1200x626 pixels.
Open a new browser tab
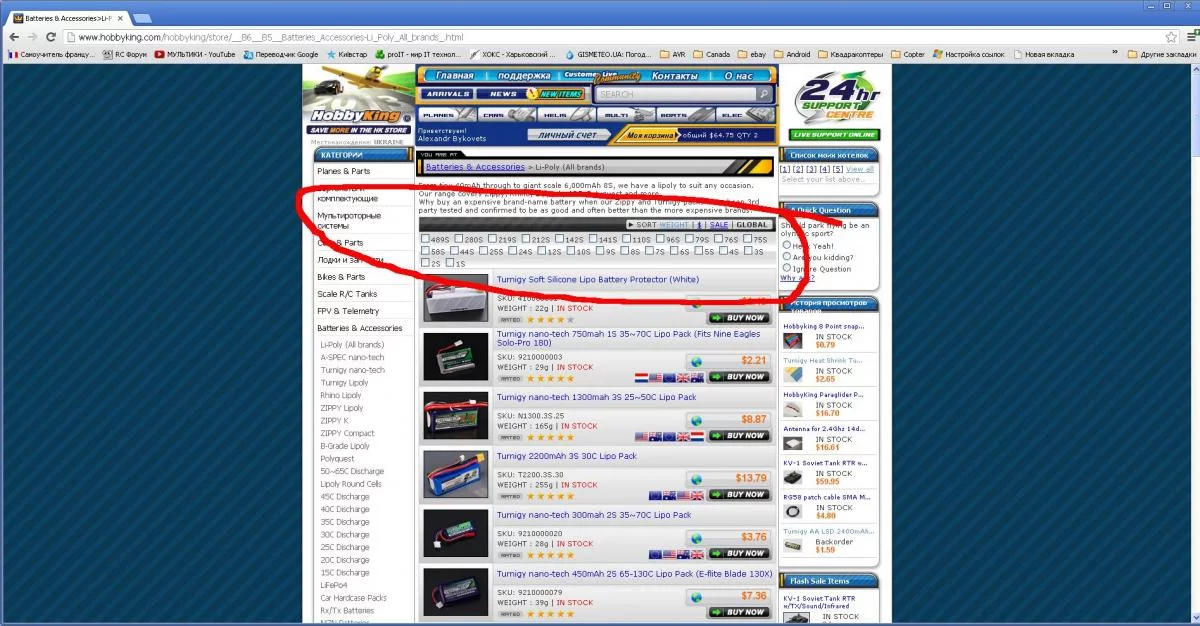[x=142, y=18]
